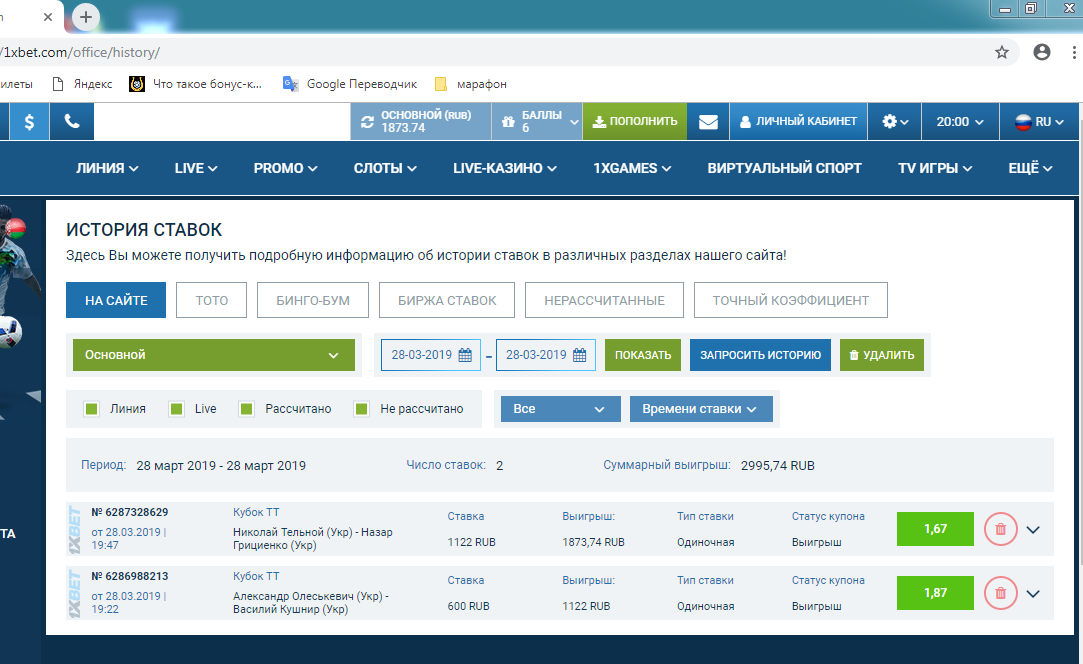
Task: Open the envelope messages icon
Action: point(708,122)
